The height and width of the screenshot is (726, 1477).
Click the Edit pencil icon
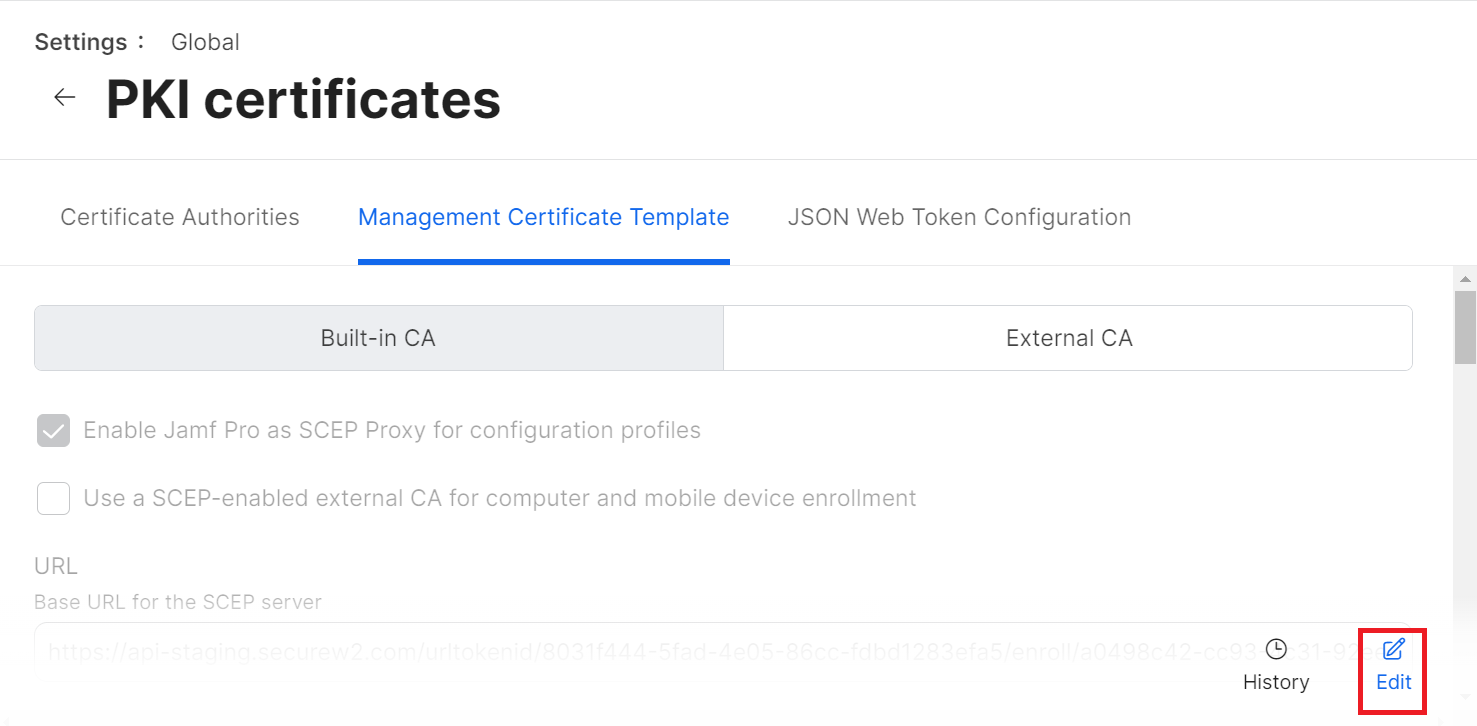[x=1393, y=650]
